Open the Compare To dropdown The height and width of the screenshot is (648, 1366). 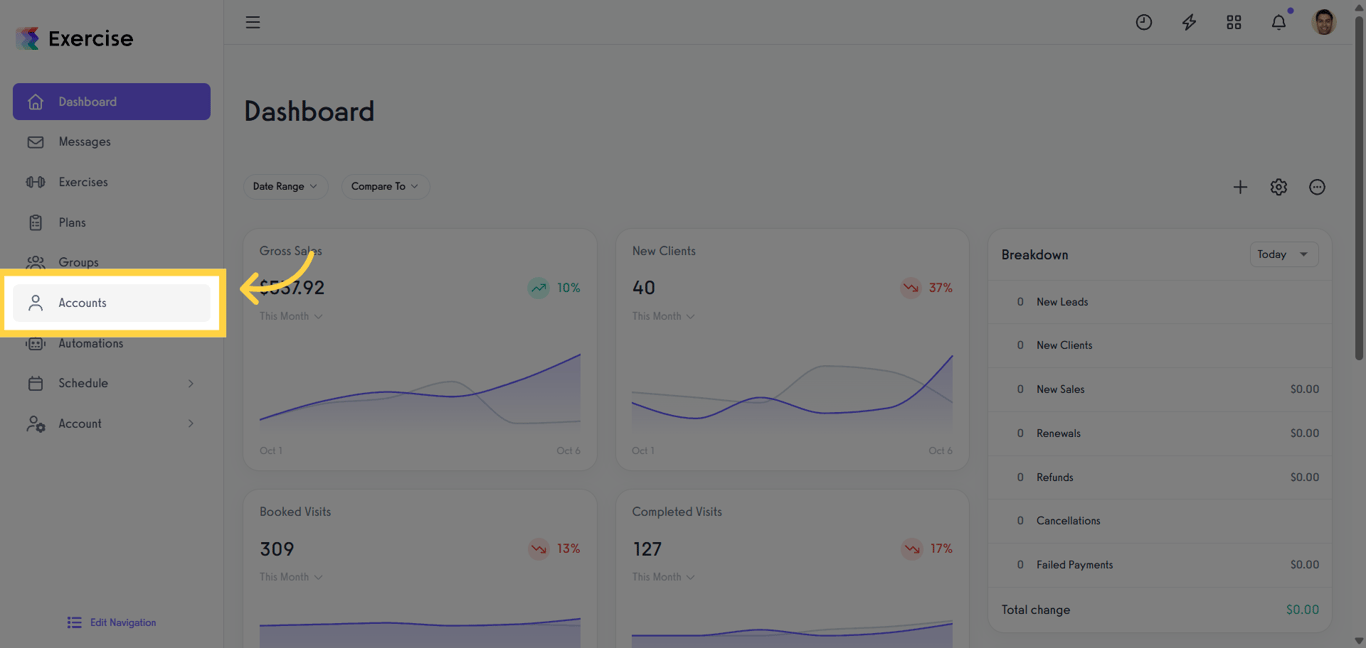point(385,186)
